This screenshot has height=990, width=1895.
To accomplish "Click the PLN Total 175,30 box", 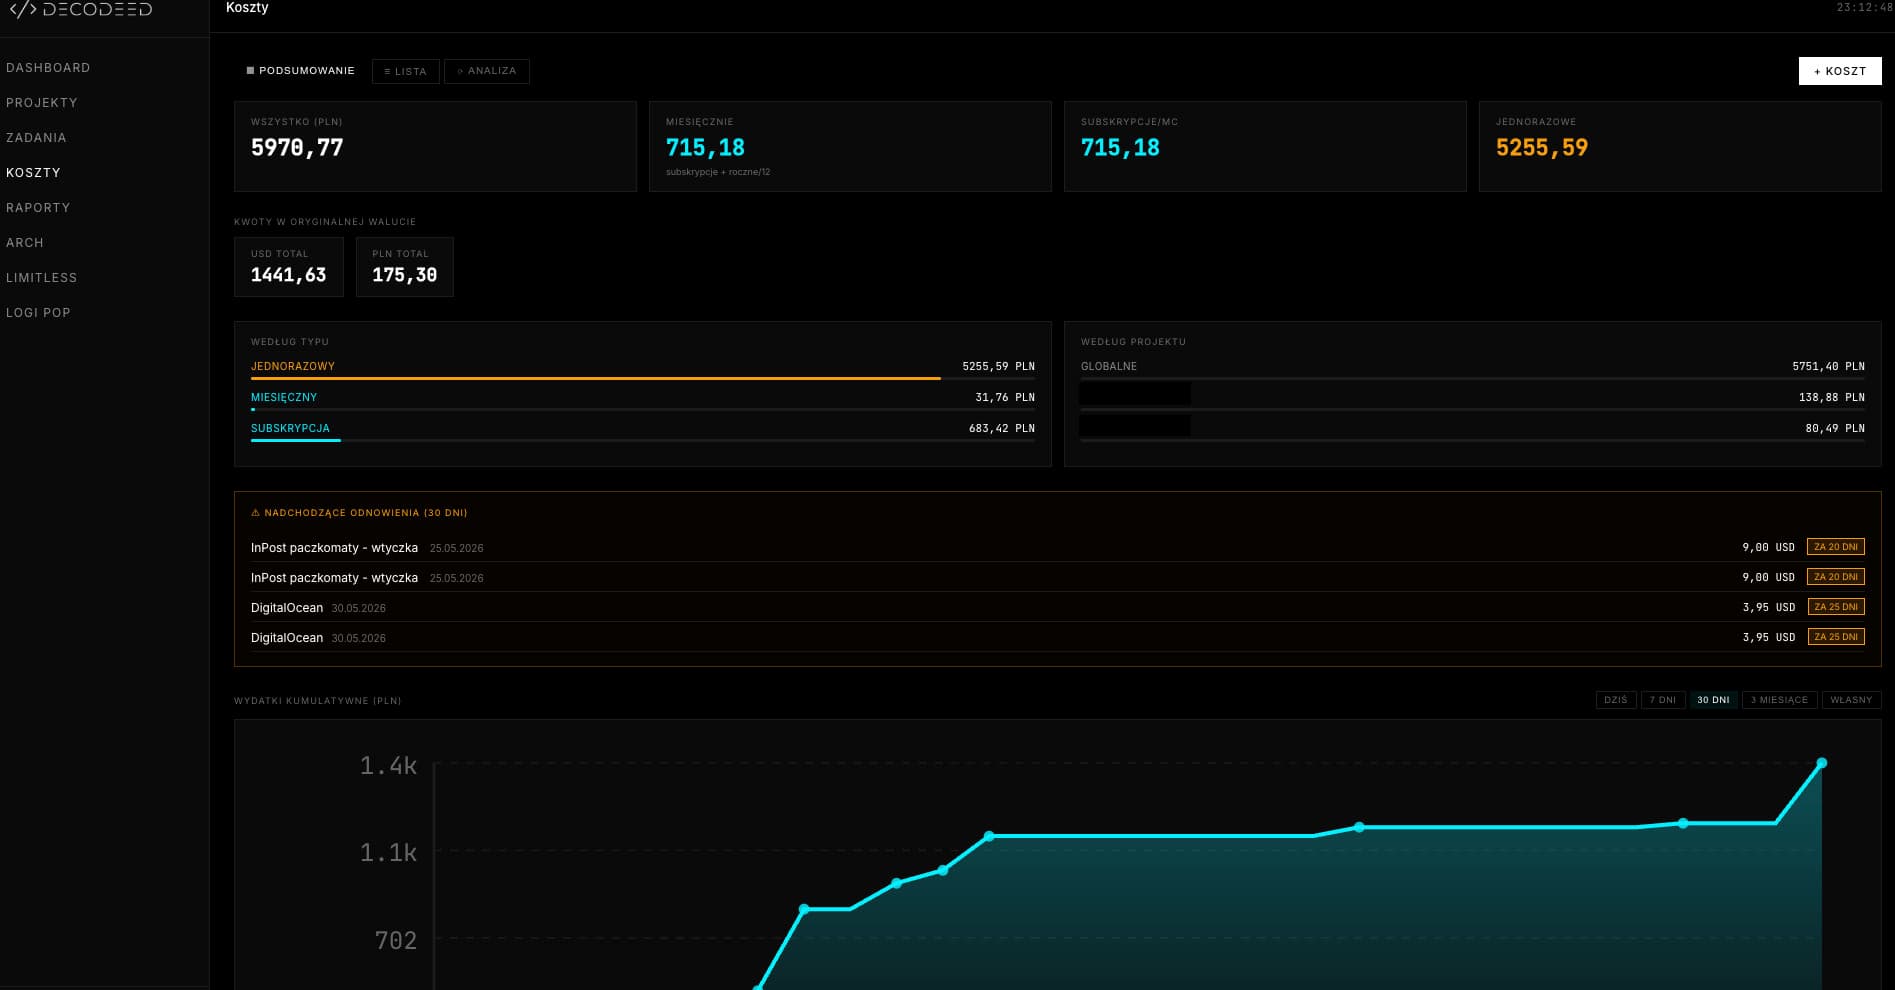I will (x=405, y=267).
